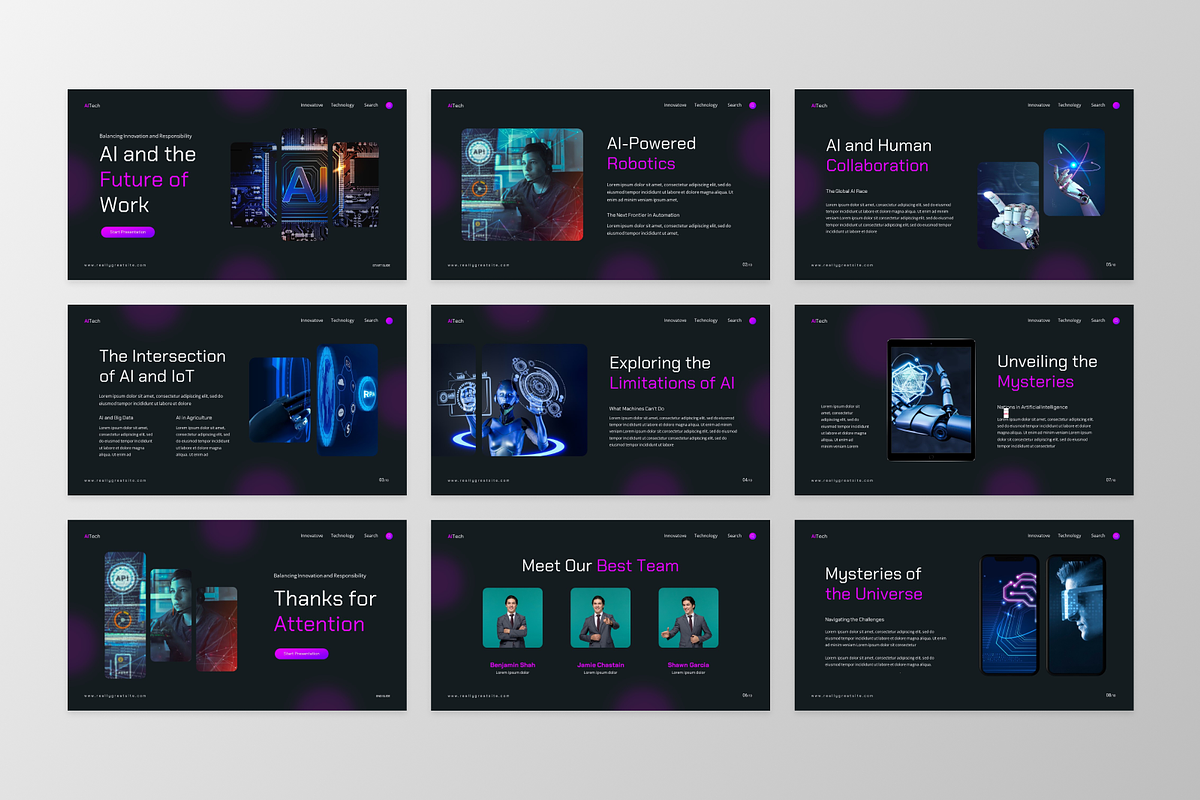
Task: Click the purple circle icon on the Mysteries of the Universe slide
Action: click(1116, 536)
